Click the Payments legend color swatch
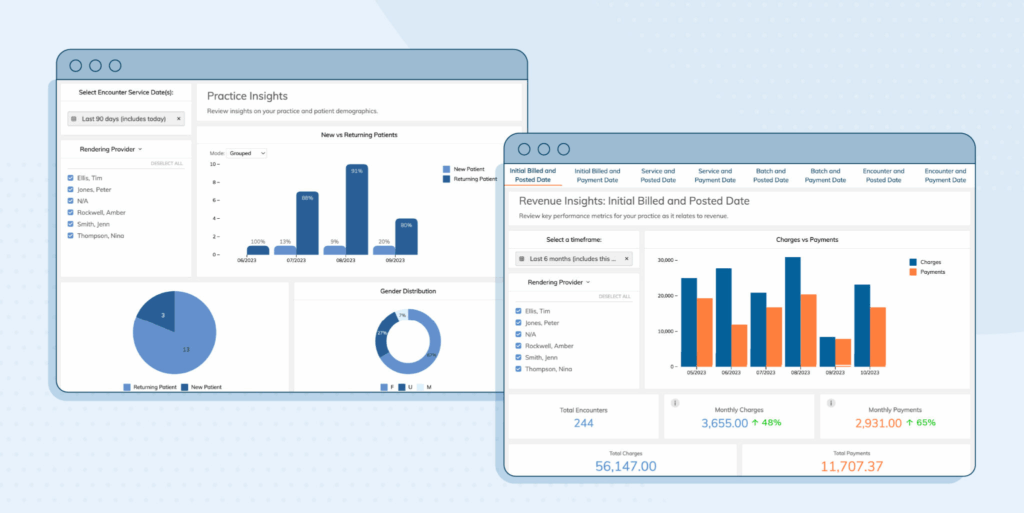The height and width of the screenshot is (513, 1024). (912, 272)
